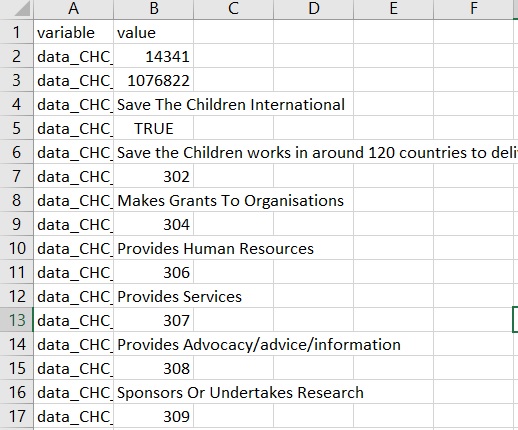The width and height of the screenshot is (518, 430).
Task: Select column E header
Action: [x=394, y=9]
